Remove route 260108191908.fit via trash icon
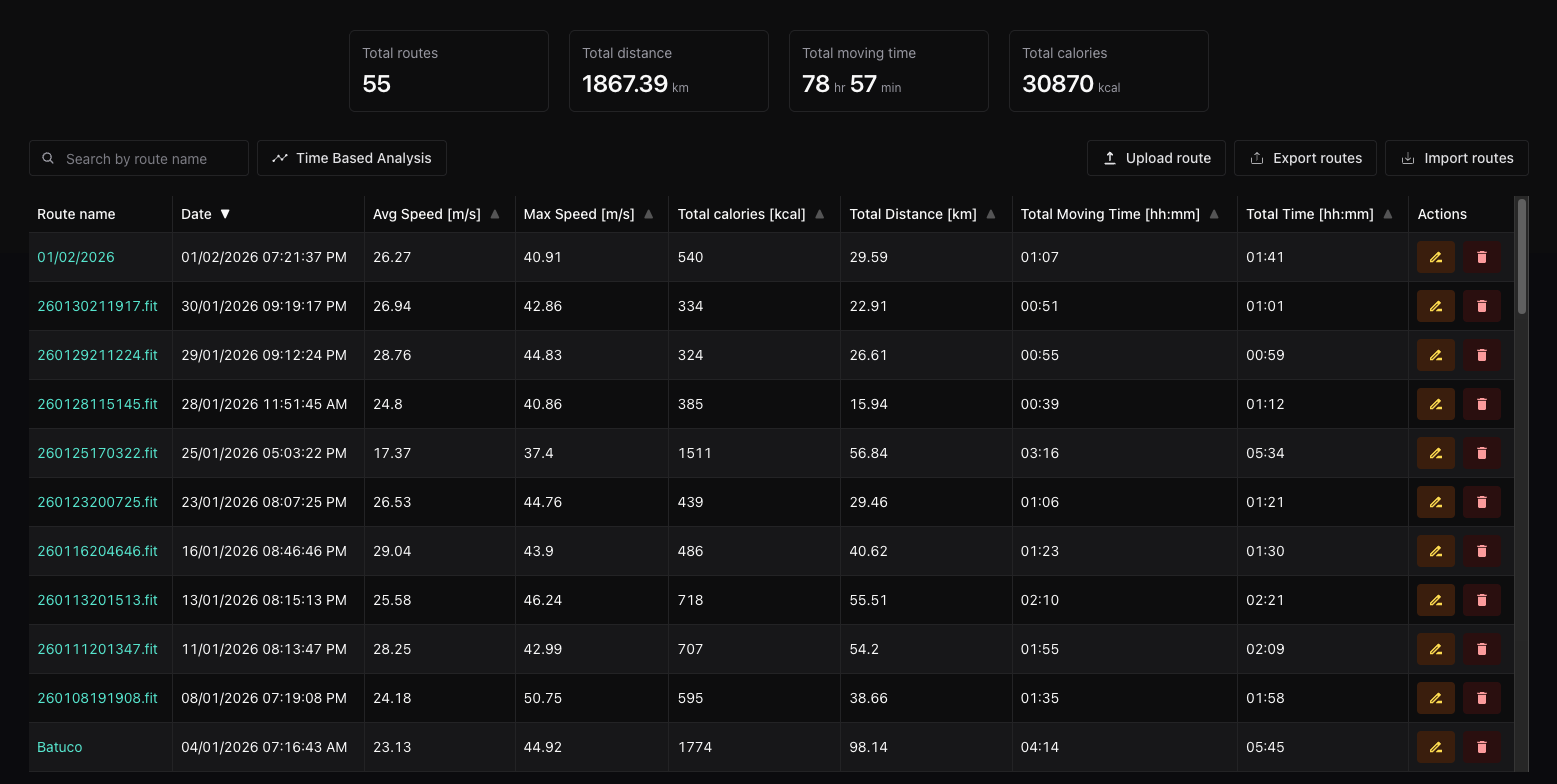 tap(1482, 698)
